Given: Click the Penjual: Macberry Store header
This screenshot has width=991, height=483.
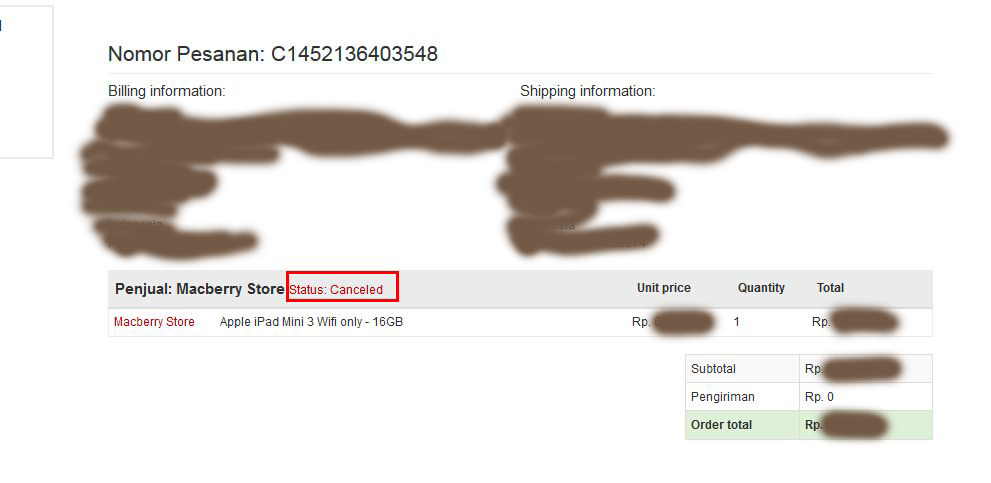Looking at the screenshot, I should pyautogui.click(x=199, y=289).
